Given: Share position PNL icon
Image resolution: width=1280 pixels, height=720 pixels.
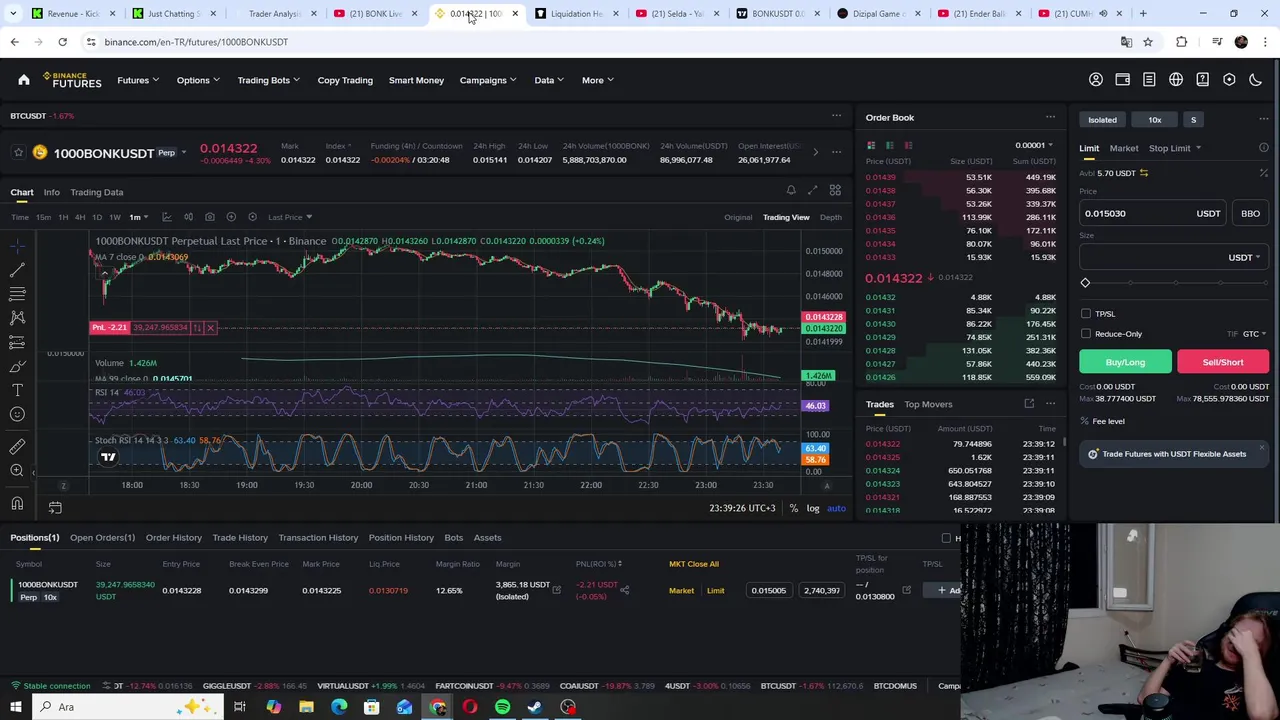Looking at the screenshot, I should [x=624, y=590].
